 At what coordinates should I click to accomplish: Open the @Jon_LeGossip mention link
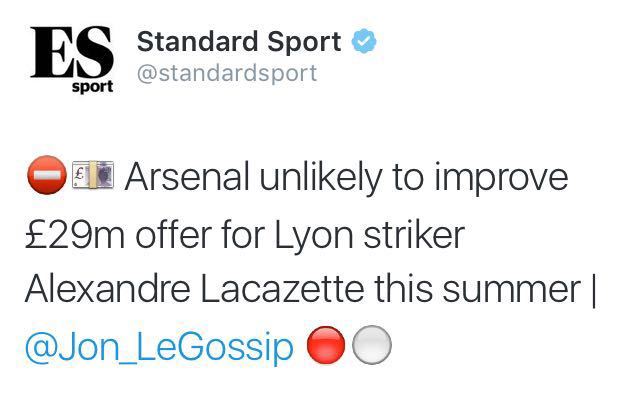click(159, 347)
